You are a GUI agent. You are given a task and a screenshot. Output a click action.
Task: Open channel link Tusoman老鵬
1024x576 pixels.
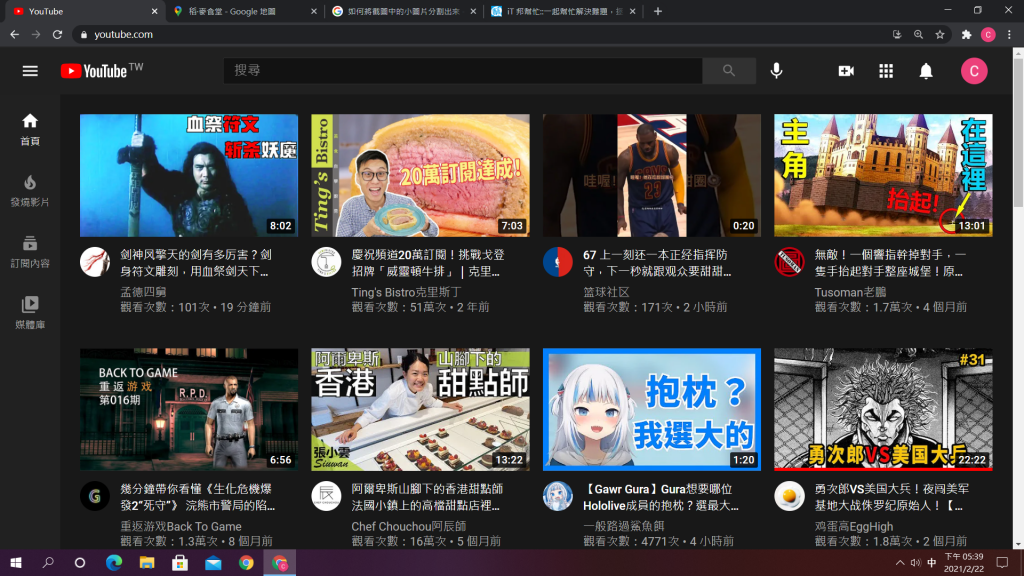[850, 292]
